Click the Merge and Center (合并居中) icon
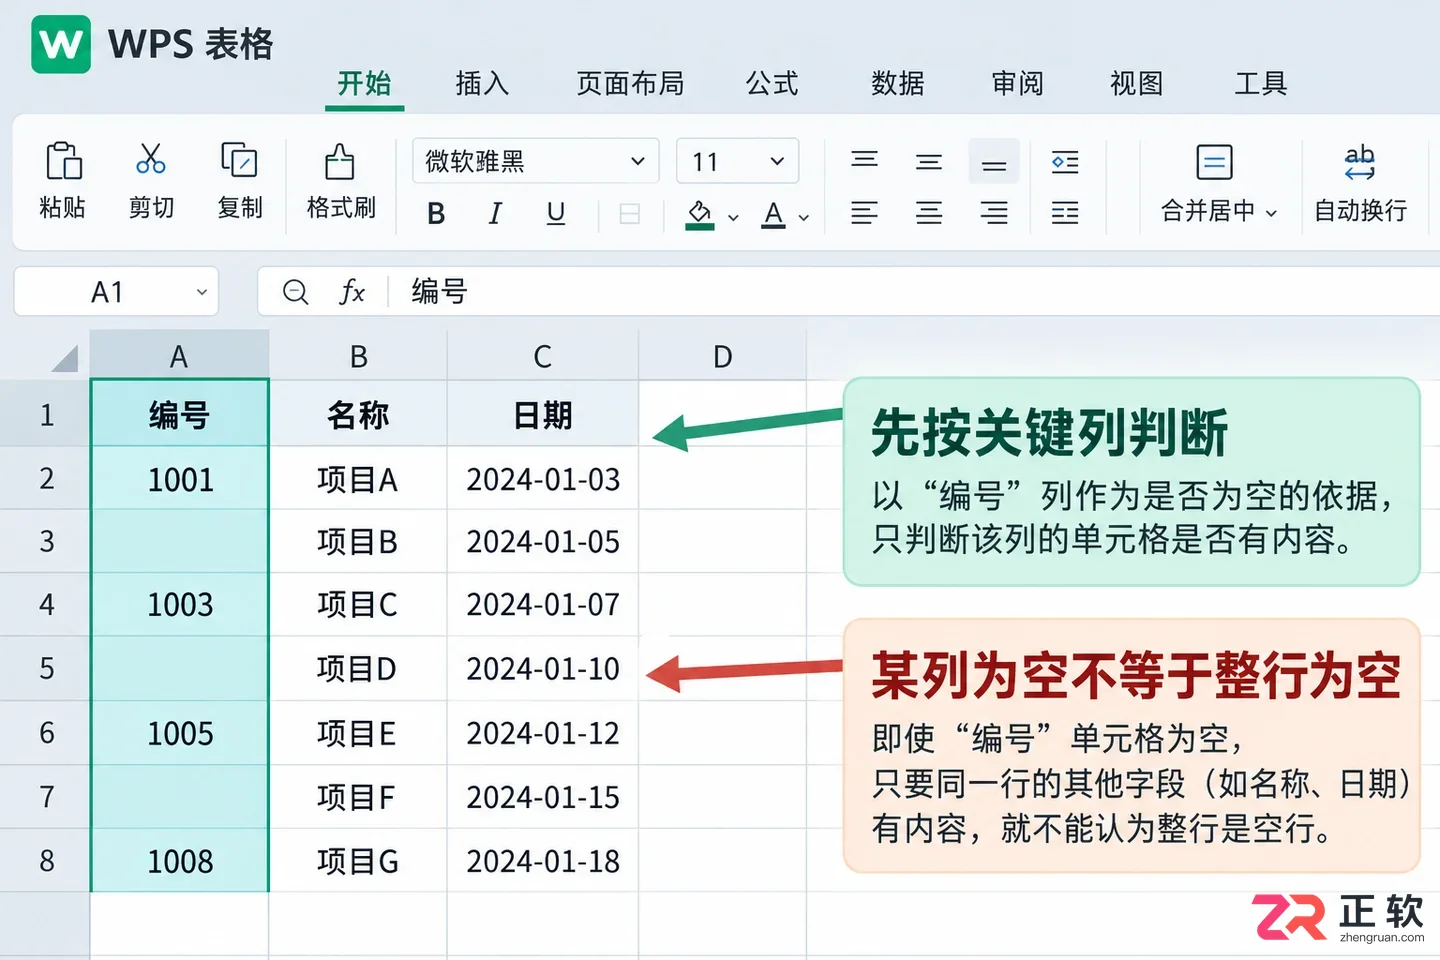This screenshot has height=960, width=1440. [1214, 162]
